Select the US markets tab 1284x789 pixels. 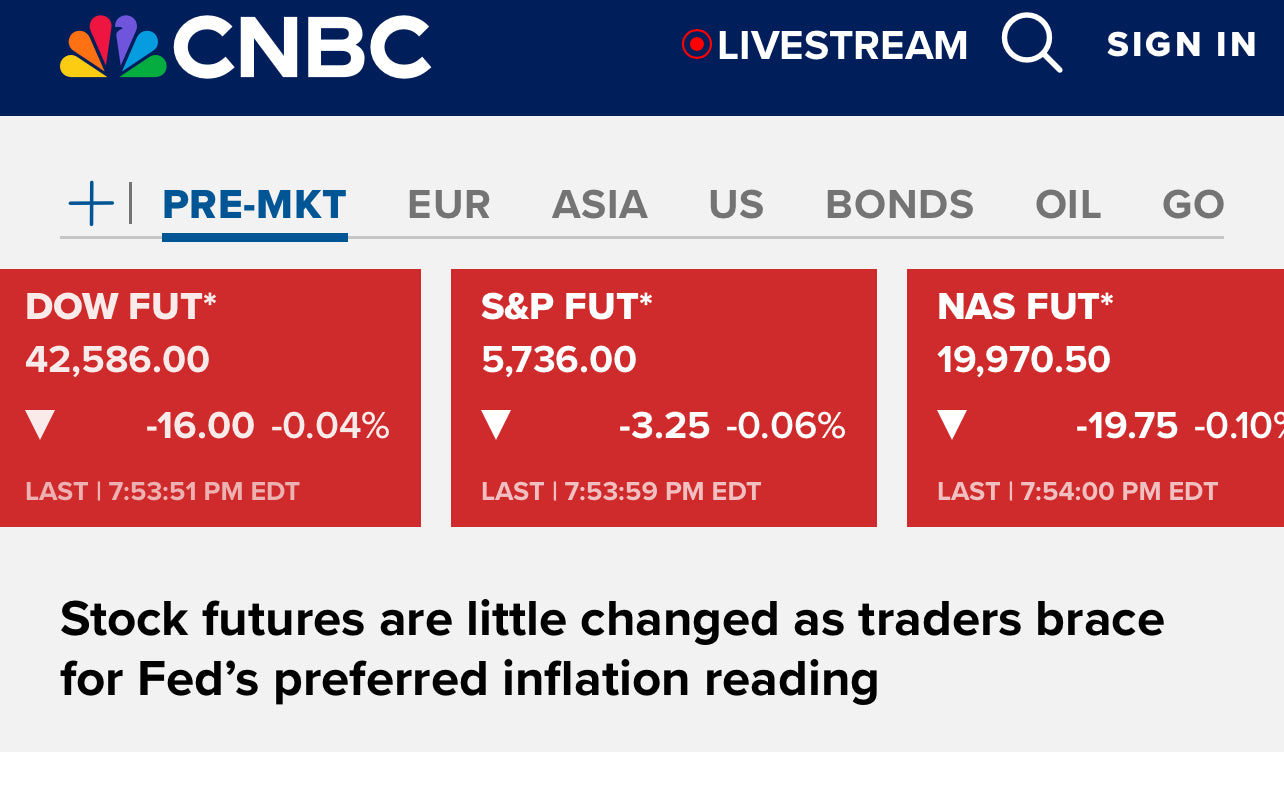tap(736, 205)
